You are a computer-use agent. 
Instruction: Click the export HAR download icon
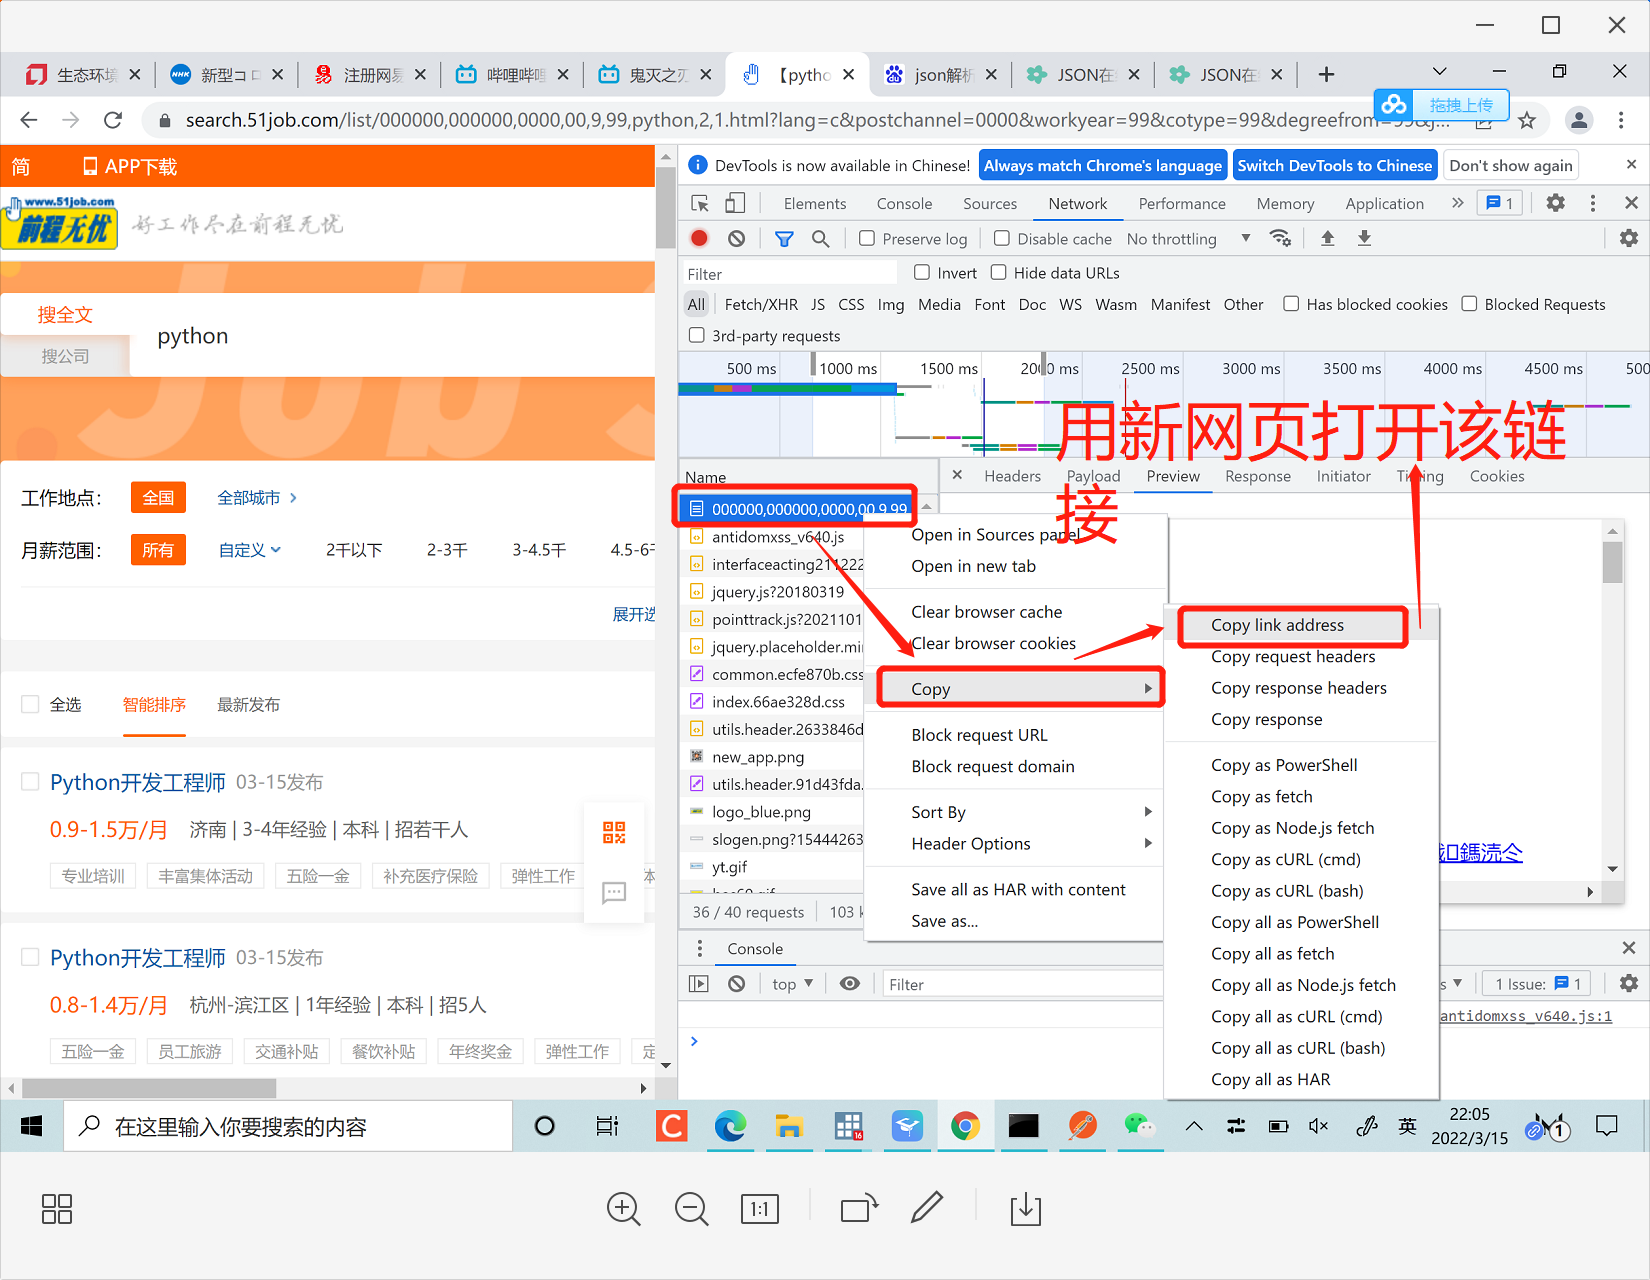pos(1364,238)
